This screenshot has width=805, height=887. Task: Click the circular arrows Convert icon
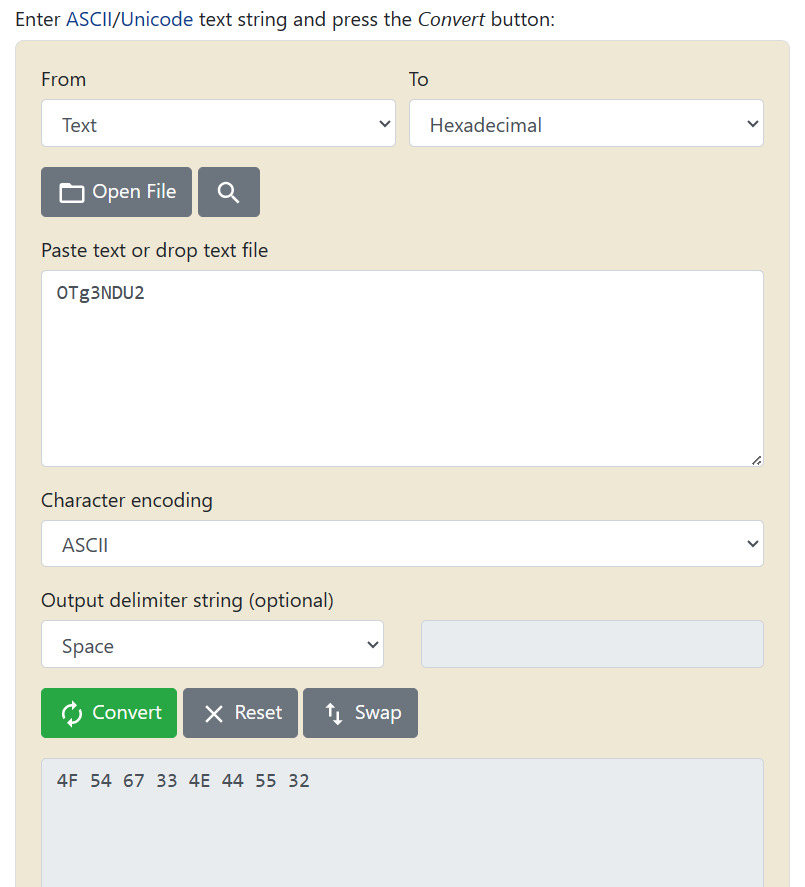tap(71, 713)
